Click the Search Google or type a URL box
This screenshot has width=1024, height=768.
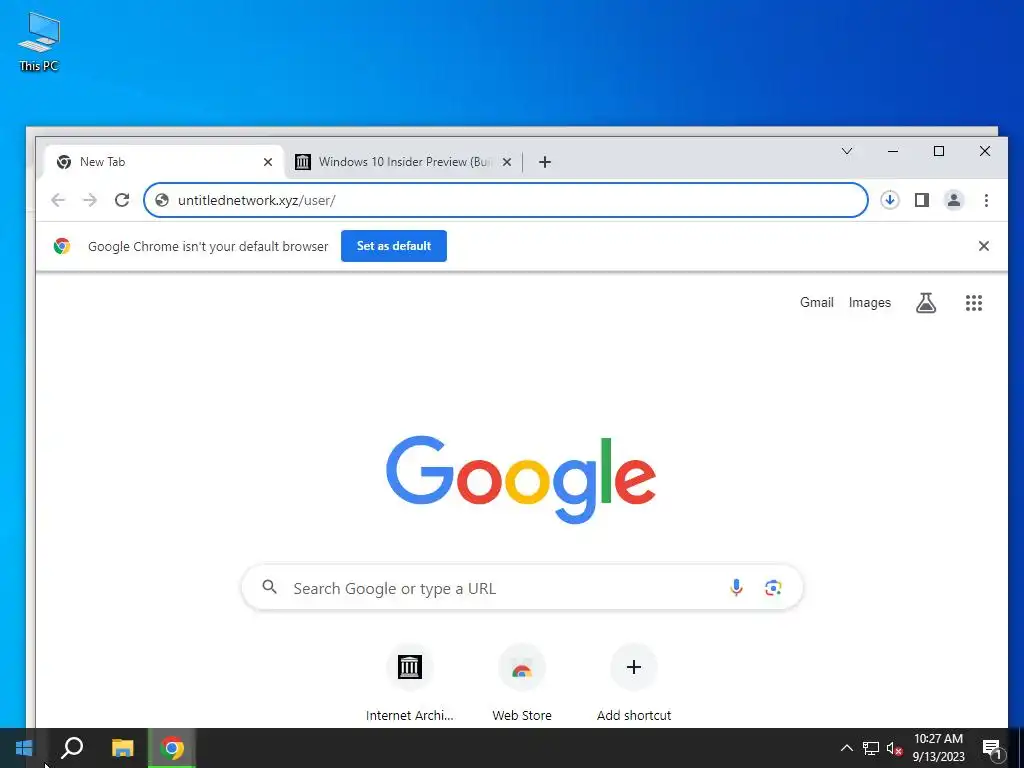coord(522,587)
